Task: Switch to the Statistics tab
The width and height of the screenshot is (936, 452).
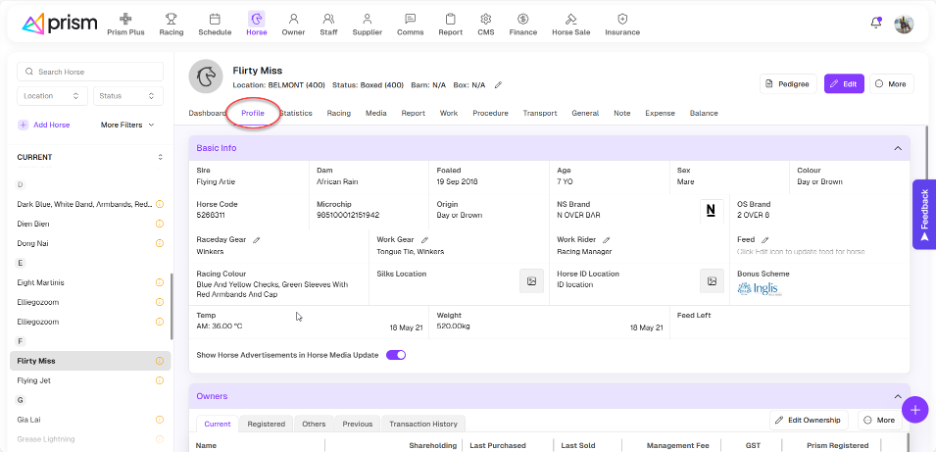Action: 297,113
